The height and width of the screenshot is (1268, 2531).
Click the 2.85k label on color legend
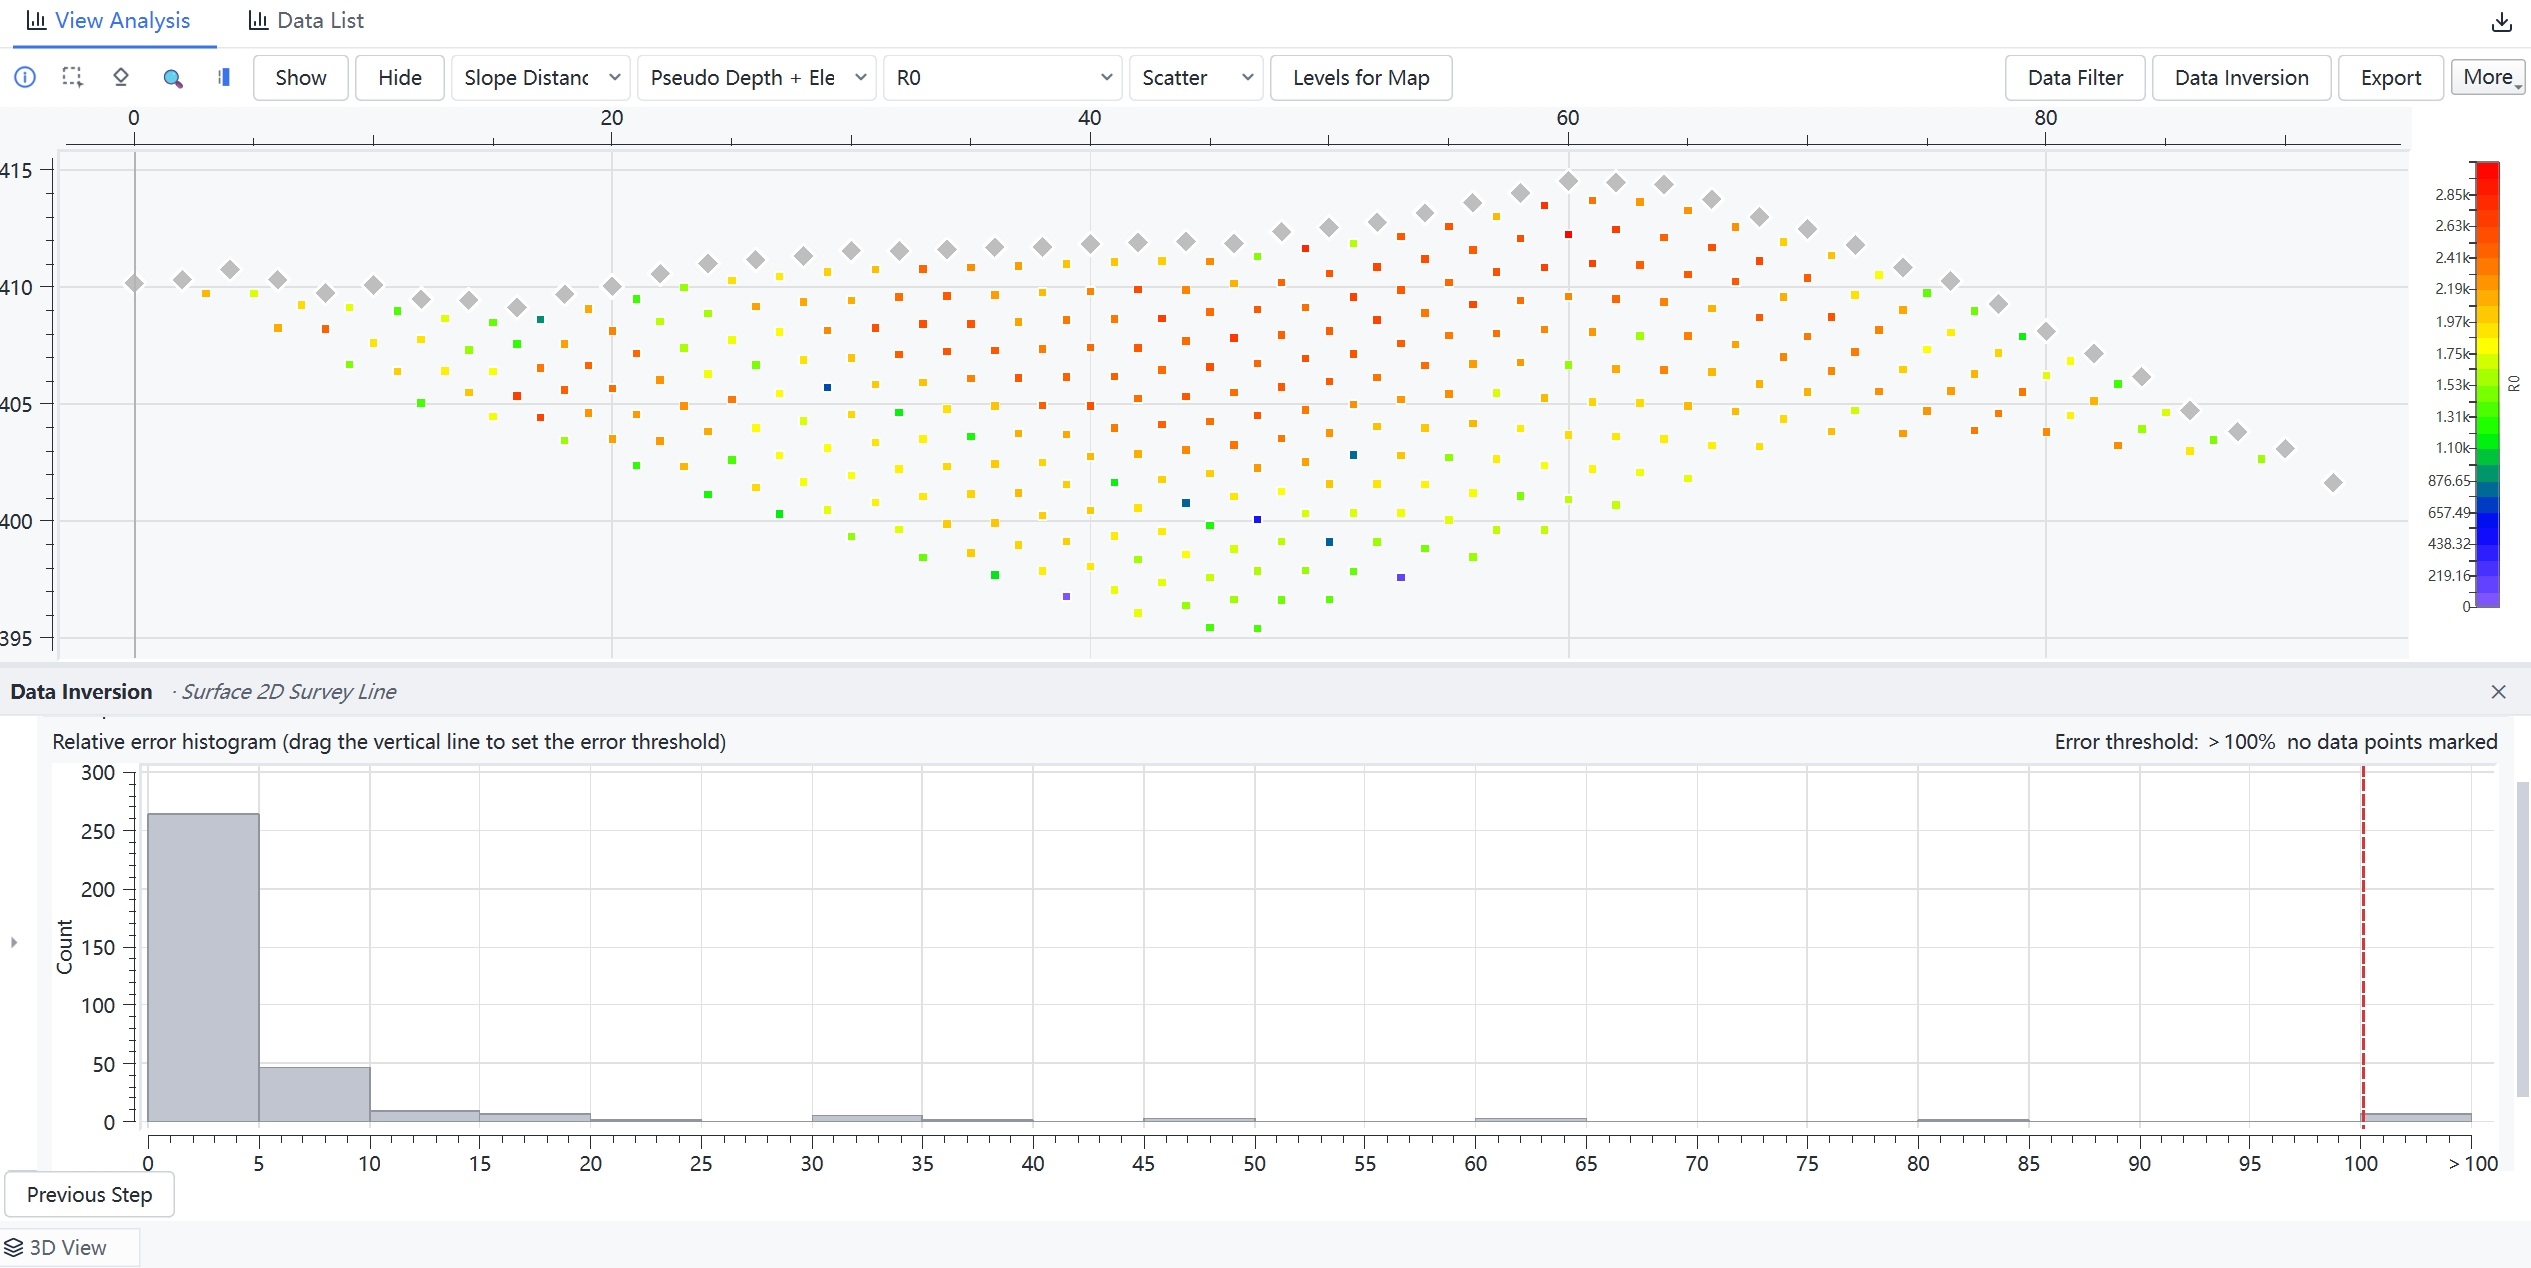coord(2452,194)
